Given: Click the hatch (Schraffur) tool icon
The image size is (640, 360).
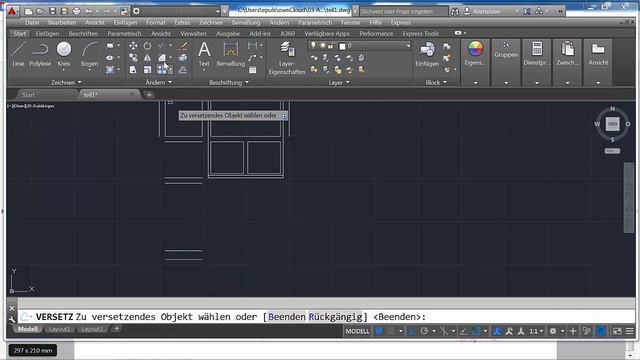Looking at the screenshot, I should [110, 70].
